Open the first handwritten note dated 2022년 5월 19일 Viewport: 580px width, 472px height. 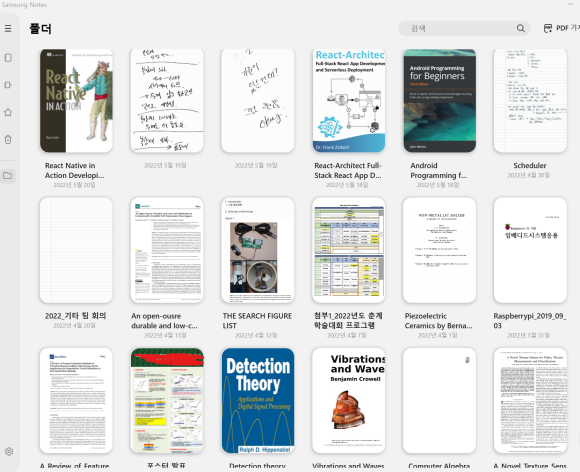tap(167, 101)
